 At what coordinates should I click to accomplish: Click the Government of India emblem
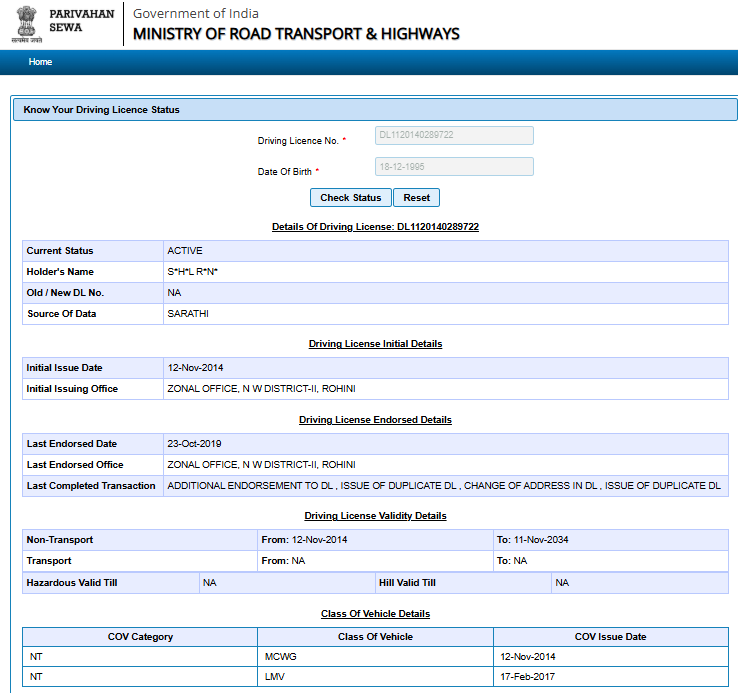pyautogui.click(x=27, y=23)
